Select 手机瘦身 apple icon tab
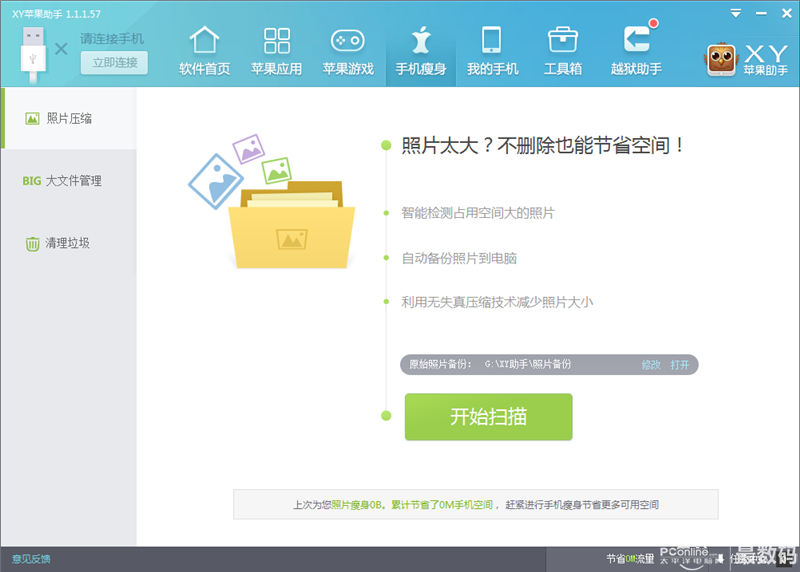Screen dimensions: 800x572 (421, 51)
